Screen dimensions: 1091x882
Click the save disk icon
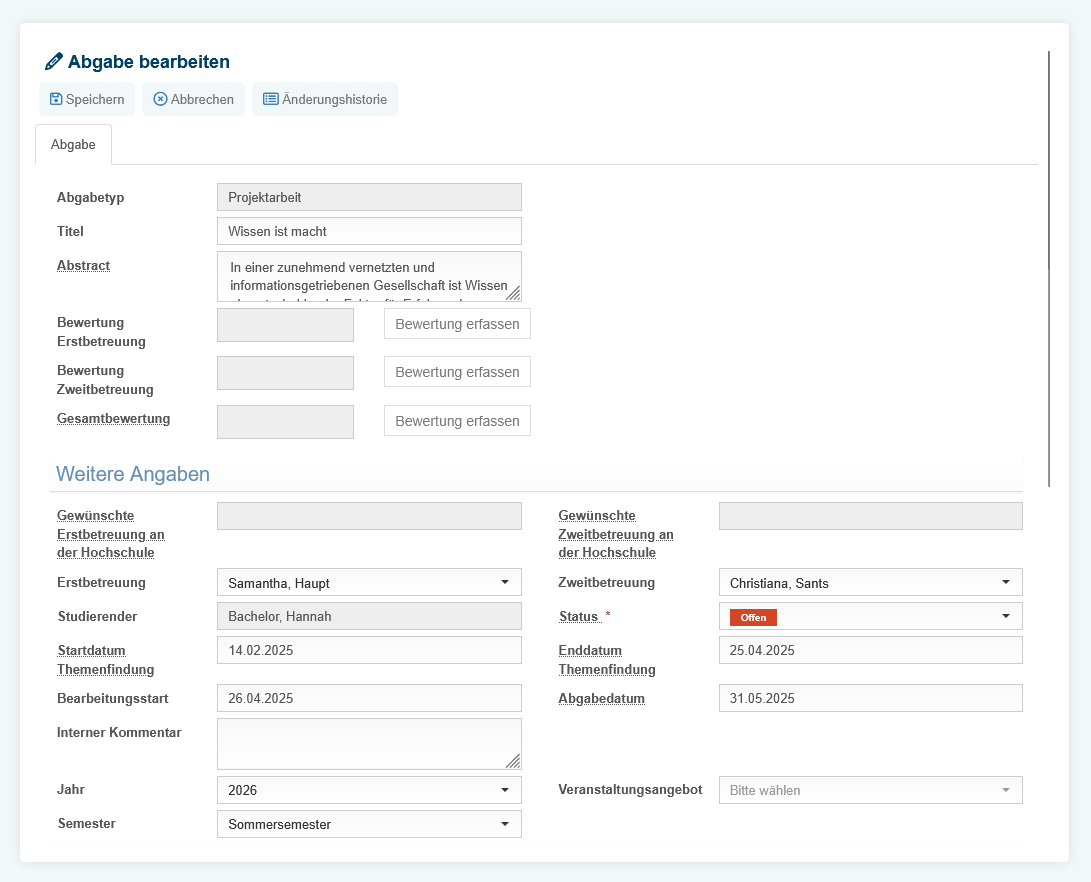click(56, 99)
